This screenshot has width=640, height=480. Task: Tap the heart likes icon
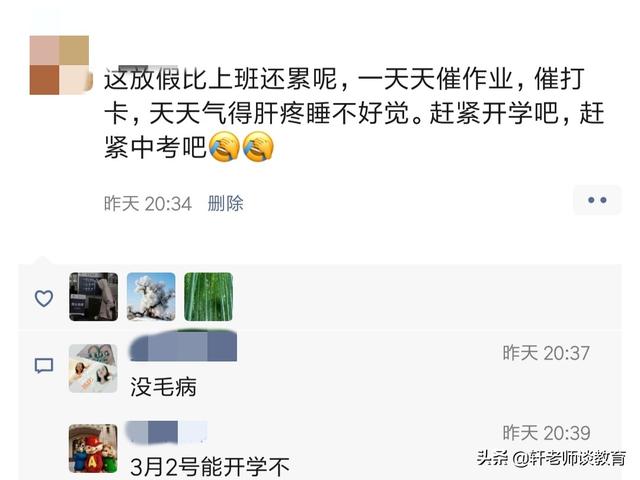(x=44, y=298)
